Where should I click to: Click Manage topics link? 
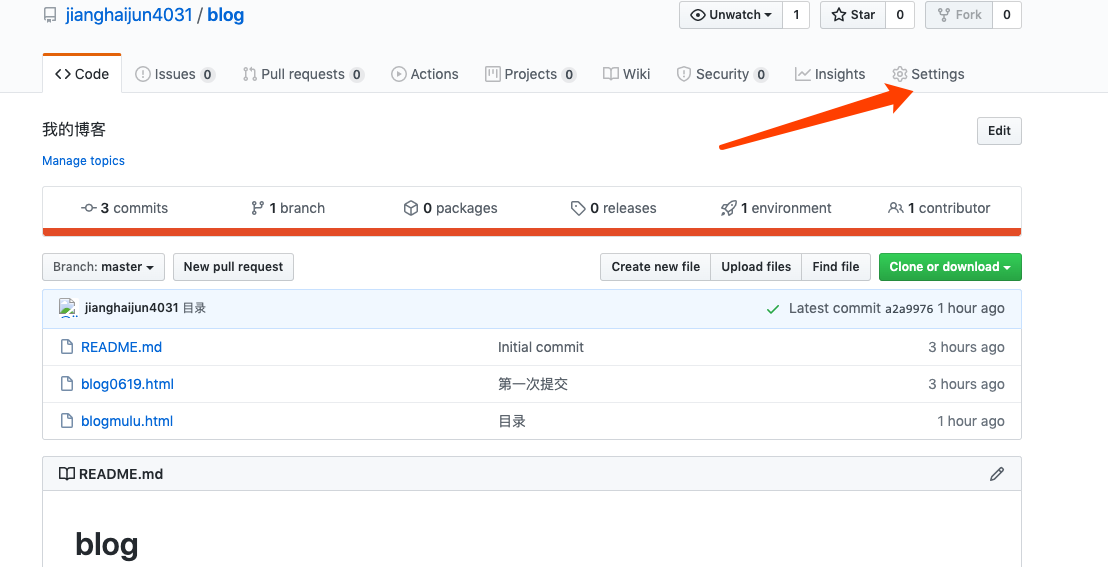point(83,160)
